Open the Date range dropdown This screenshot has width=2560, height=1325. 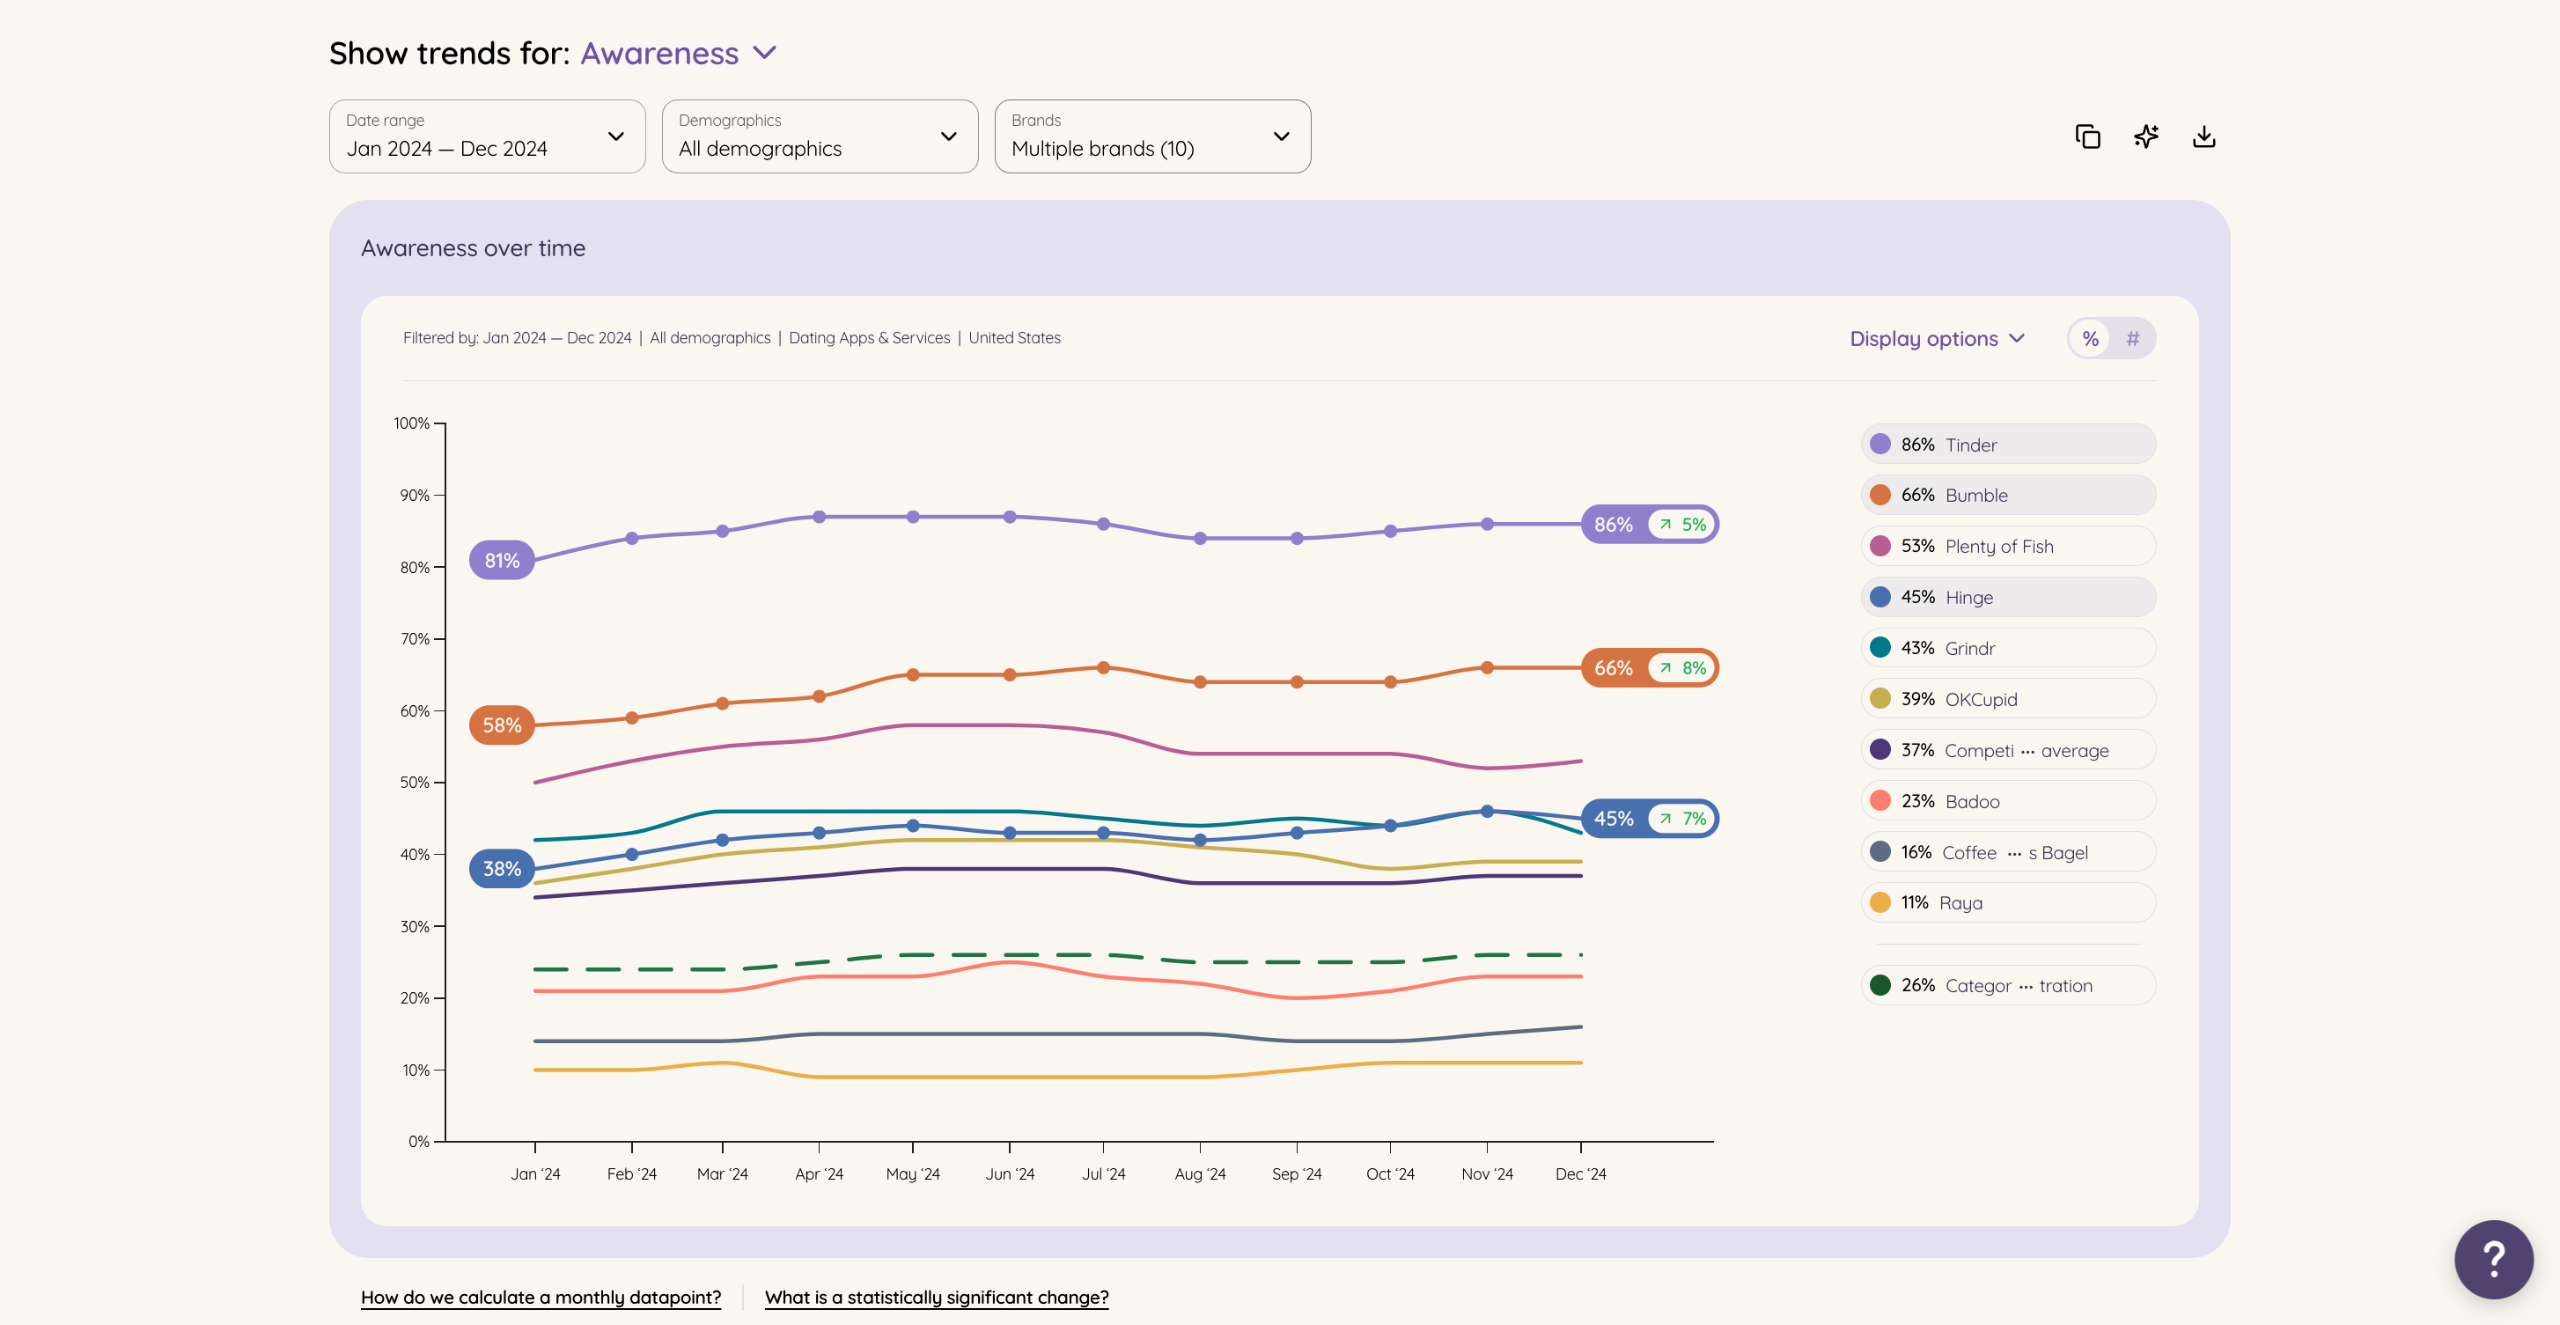click(x=487, y=137)
